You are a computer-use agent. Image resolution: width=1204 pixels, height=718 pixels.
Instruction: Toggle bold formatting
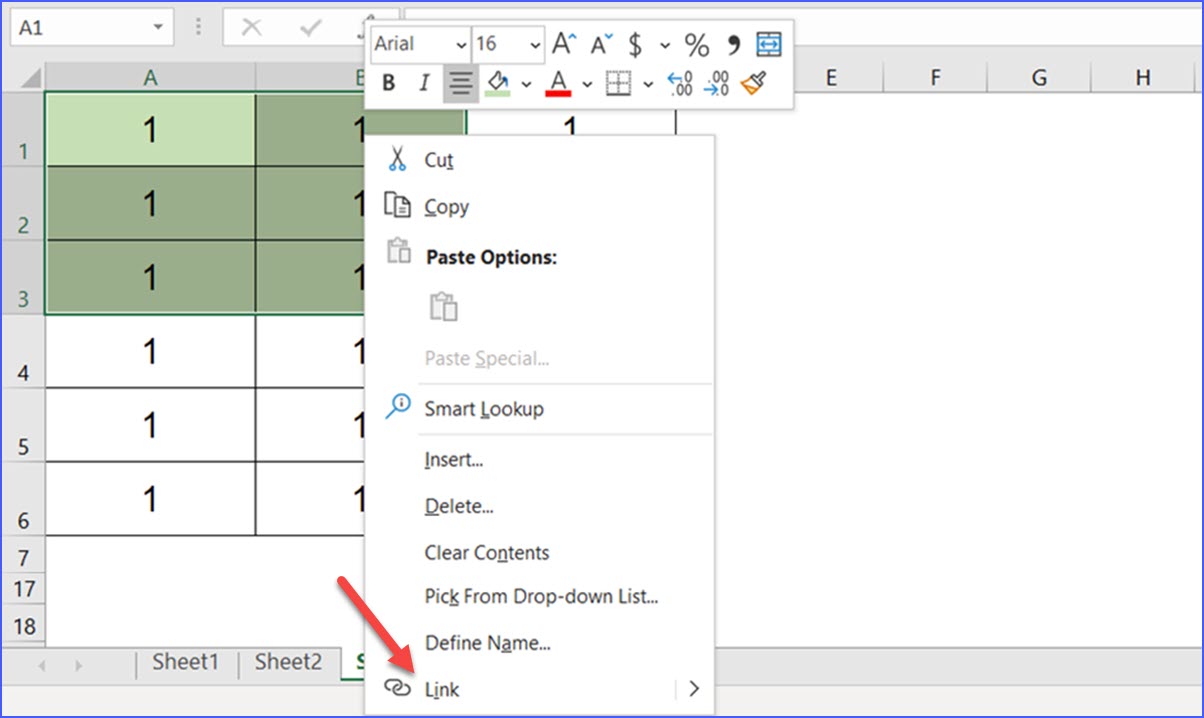pyautogui.click(x=387, y=84)
